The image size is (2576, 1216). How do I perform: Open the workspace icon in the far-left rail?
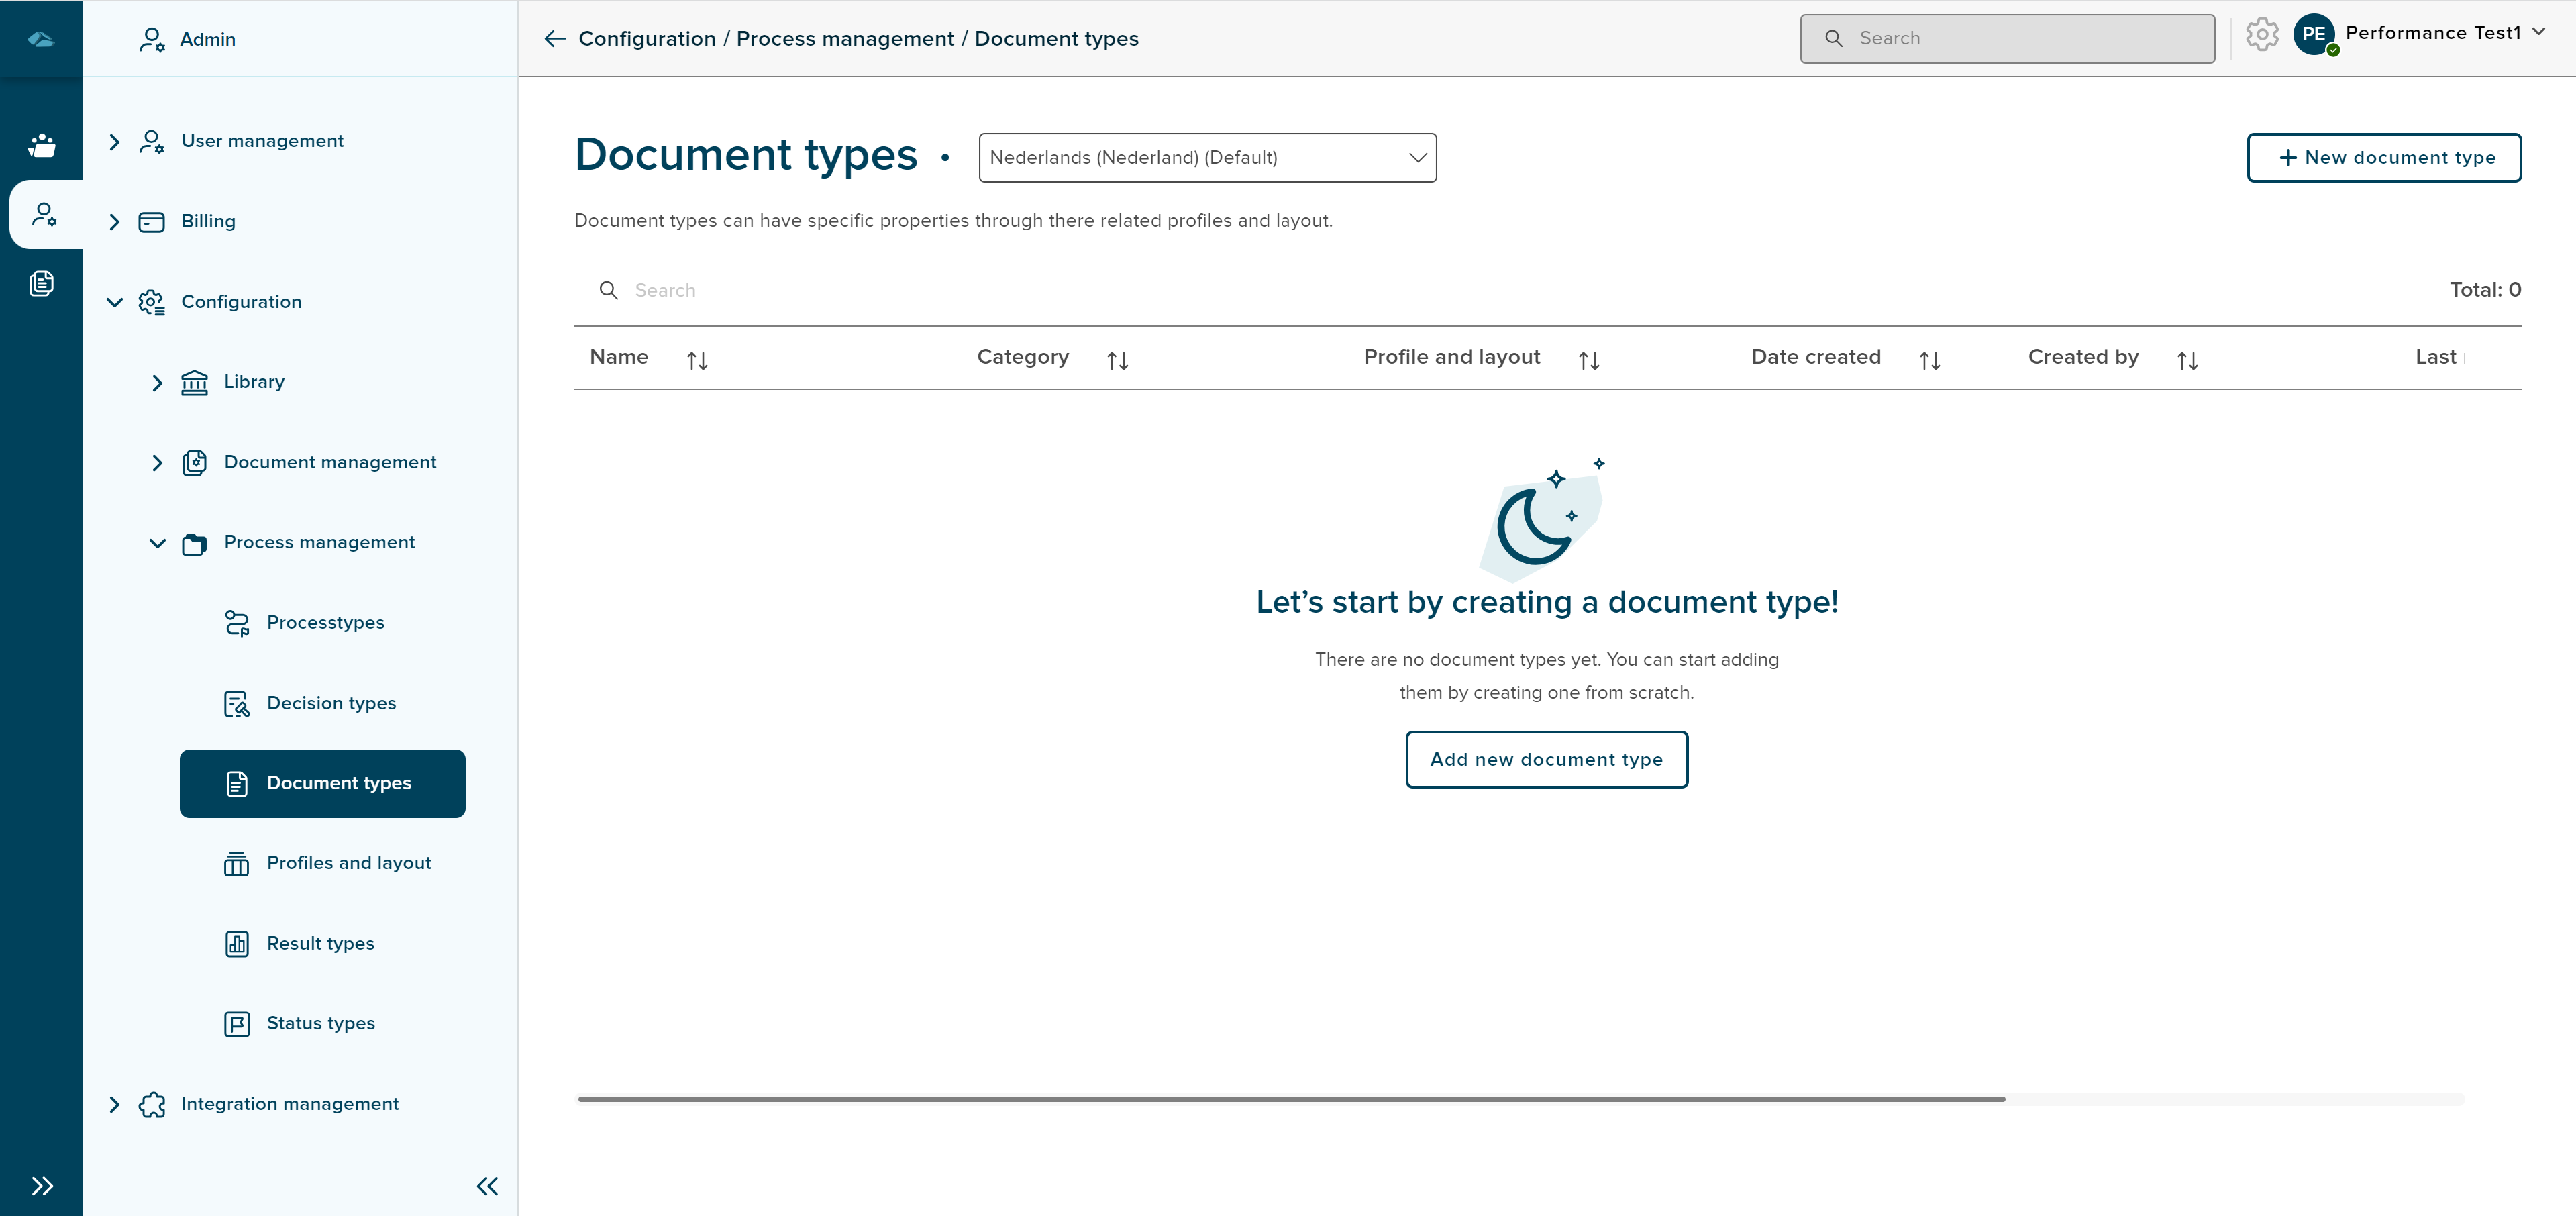[42, 144]
